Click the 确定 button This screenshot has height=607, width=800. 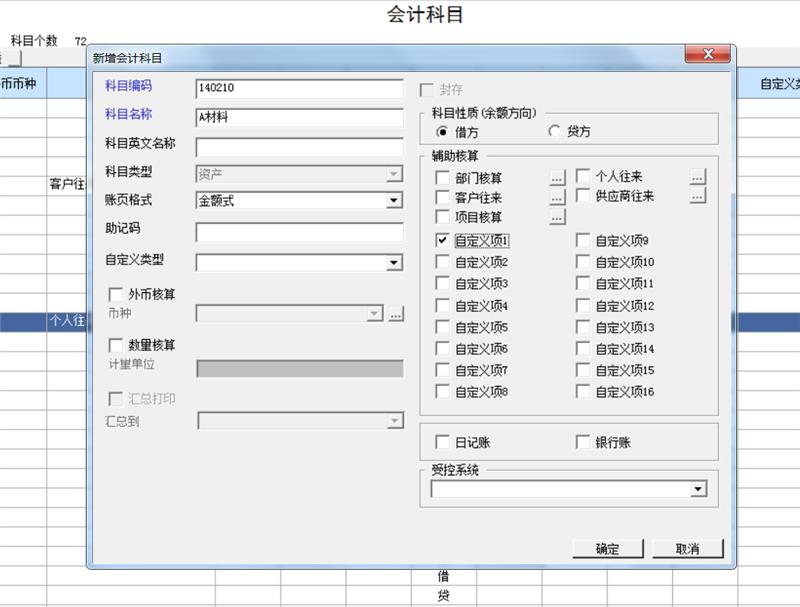coord(607,548)
